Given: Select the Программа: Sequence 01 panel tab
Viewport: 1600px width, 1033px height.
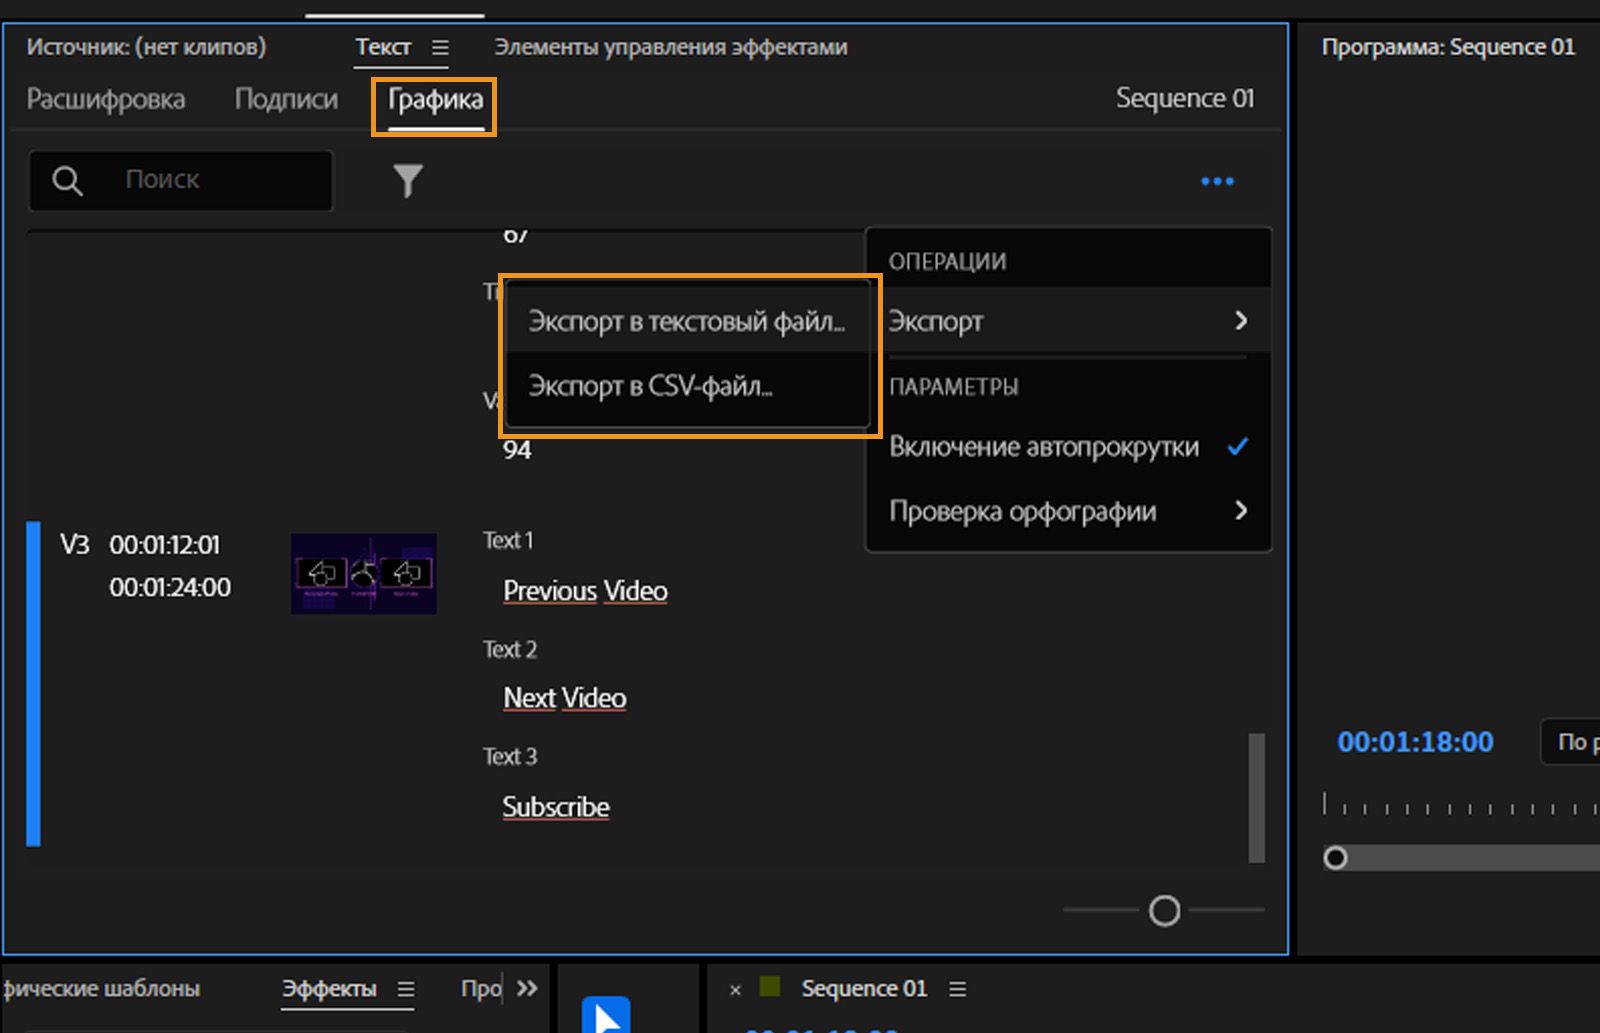Looking at the screenshot, I should point(1448,47).
